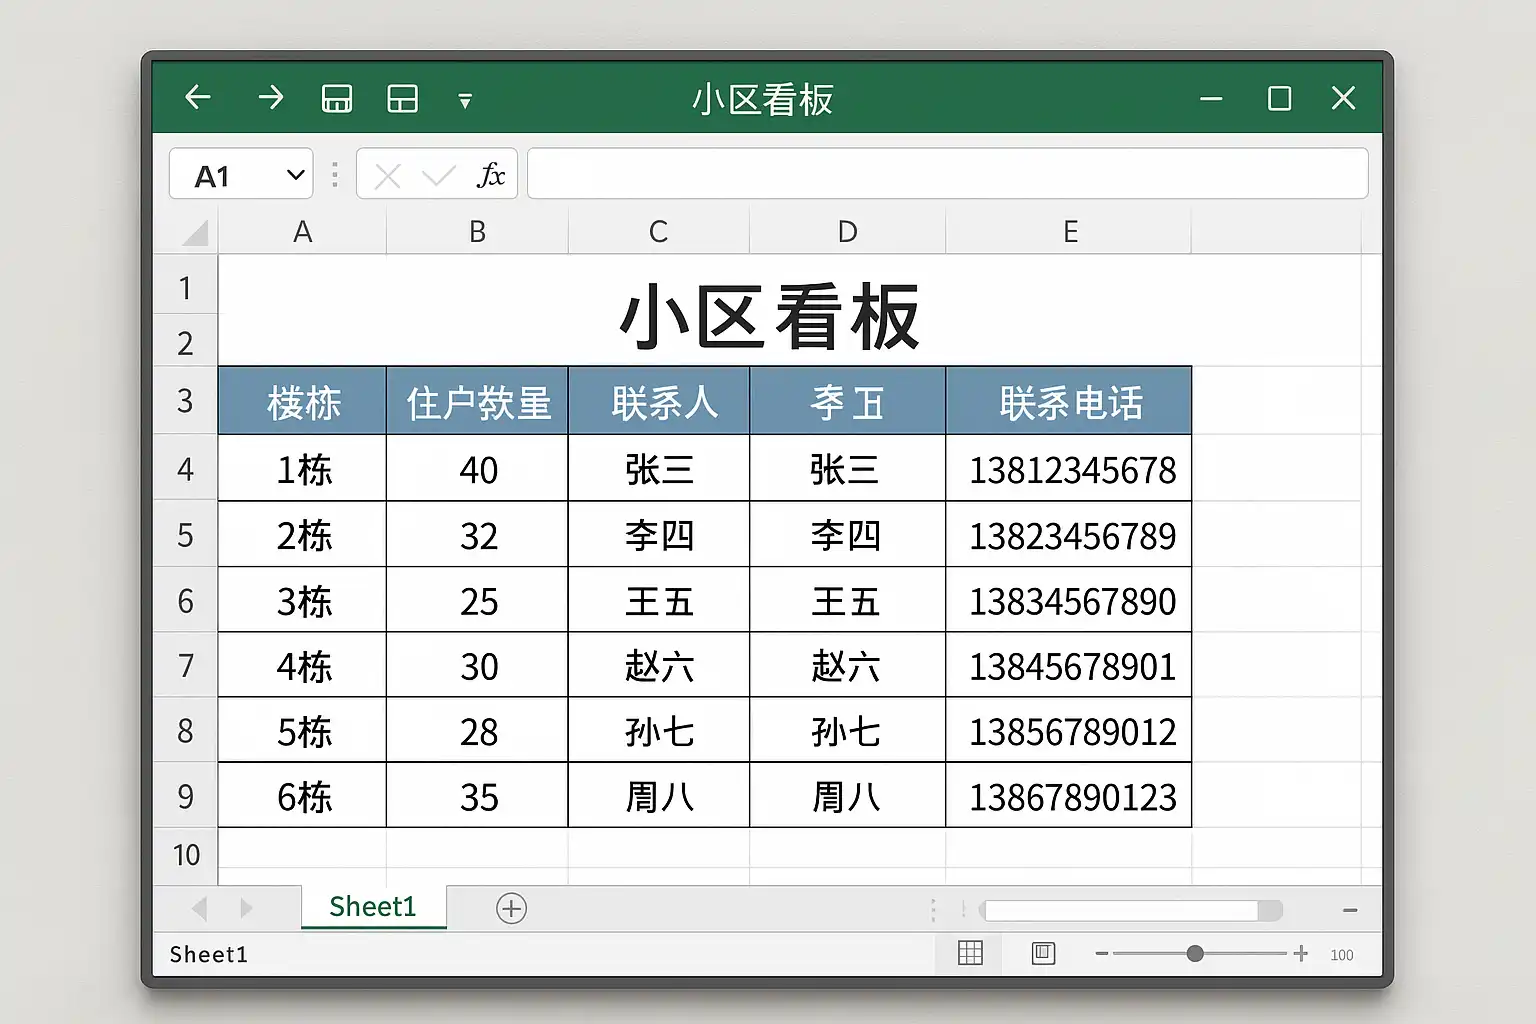Click the table layout icon beside save

tap(403, 99)
